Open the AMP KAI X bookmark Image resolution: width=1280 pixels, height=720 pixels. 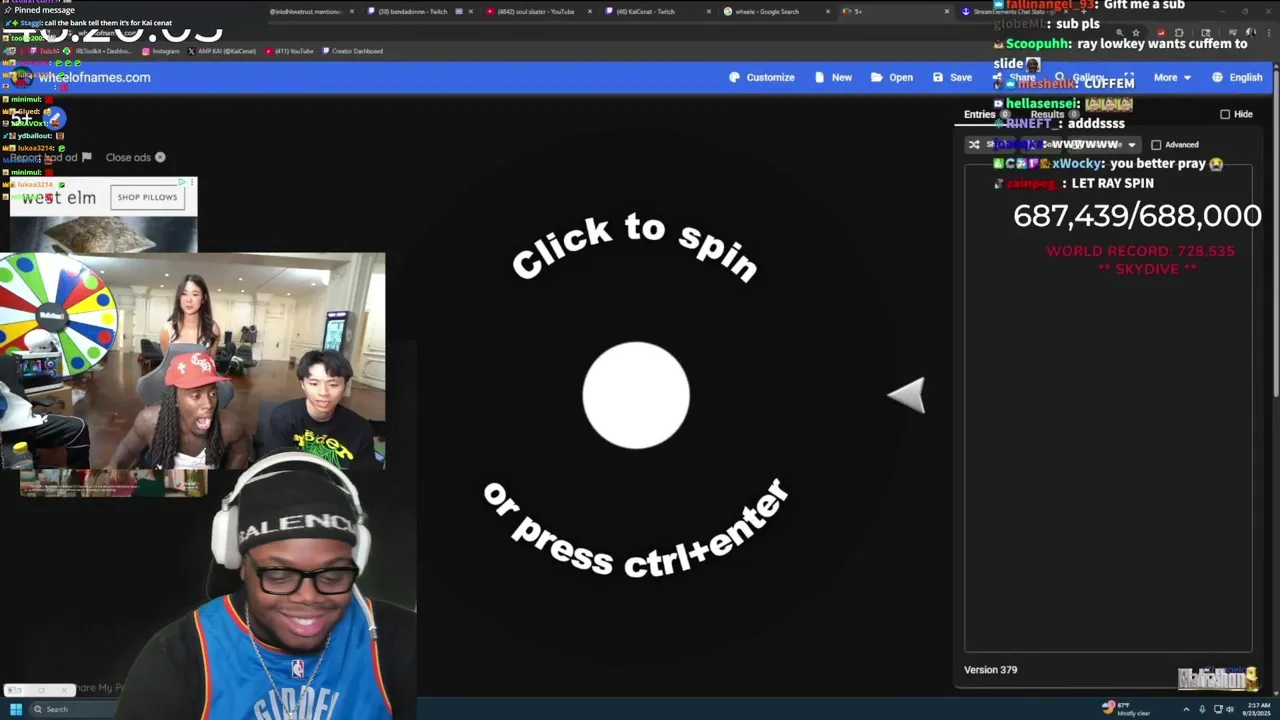220,51
